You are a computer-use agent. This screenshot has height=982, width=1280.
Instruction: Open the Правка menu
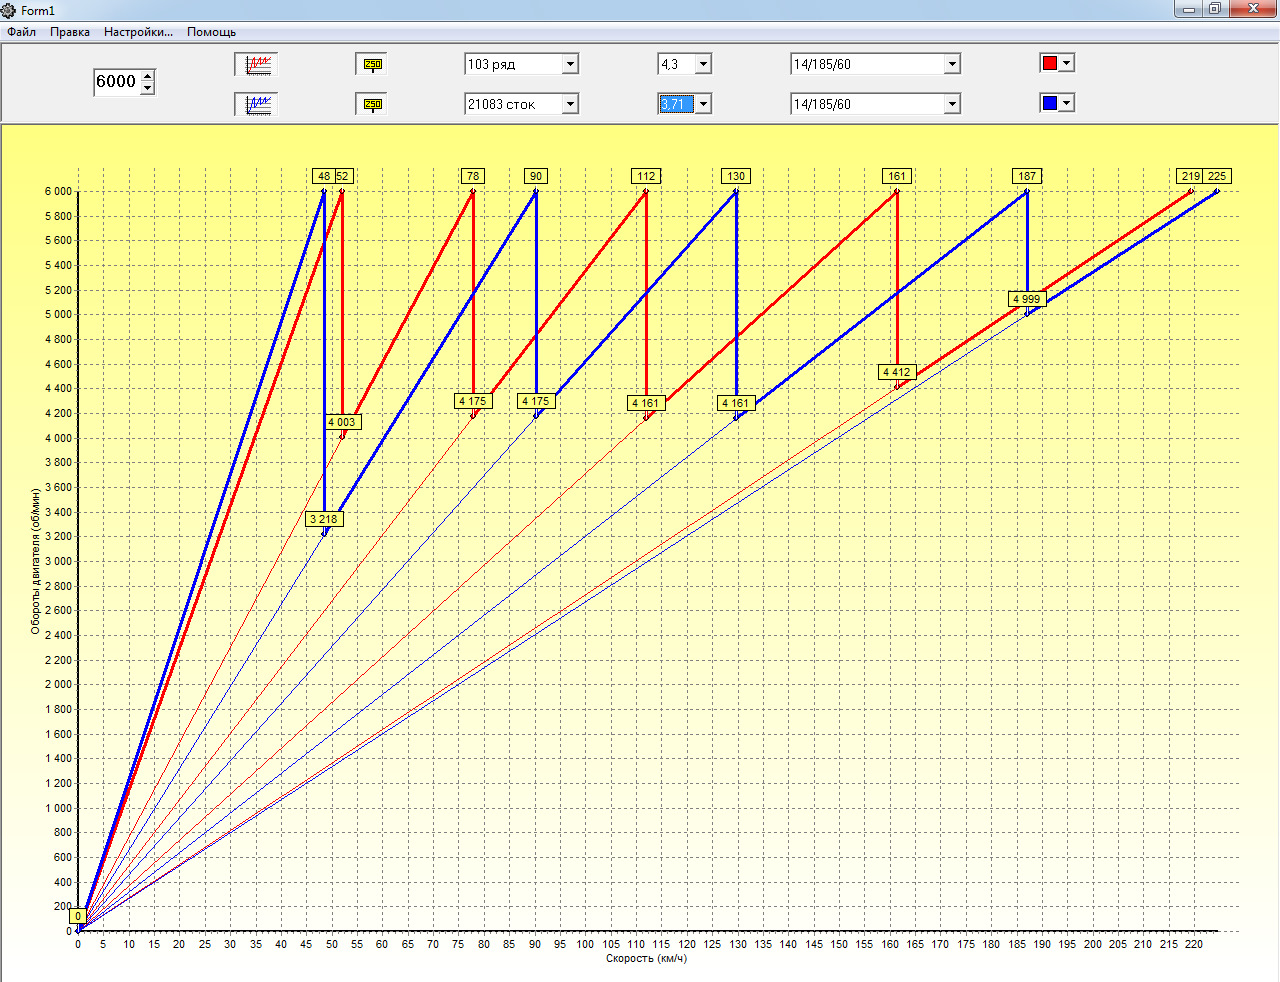pyautogui.click(x=70, y=32)
